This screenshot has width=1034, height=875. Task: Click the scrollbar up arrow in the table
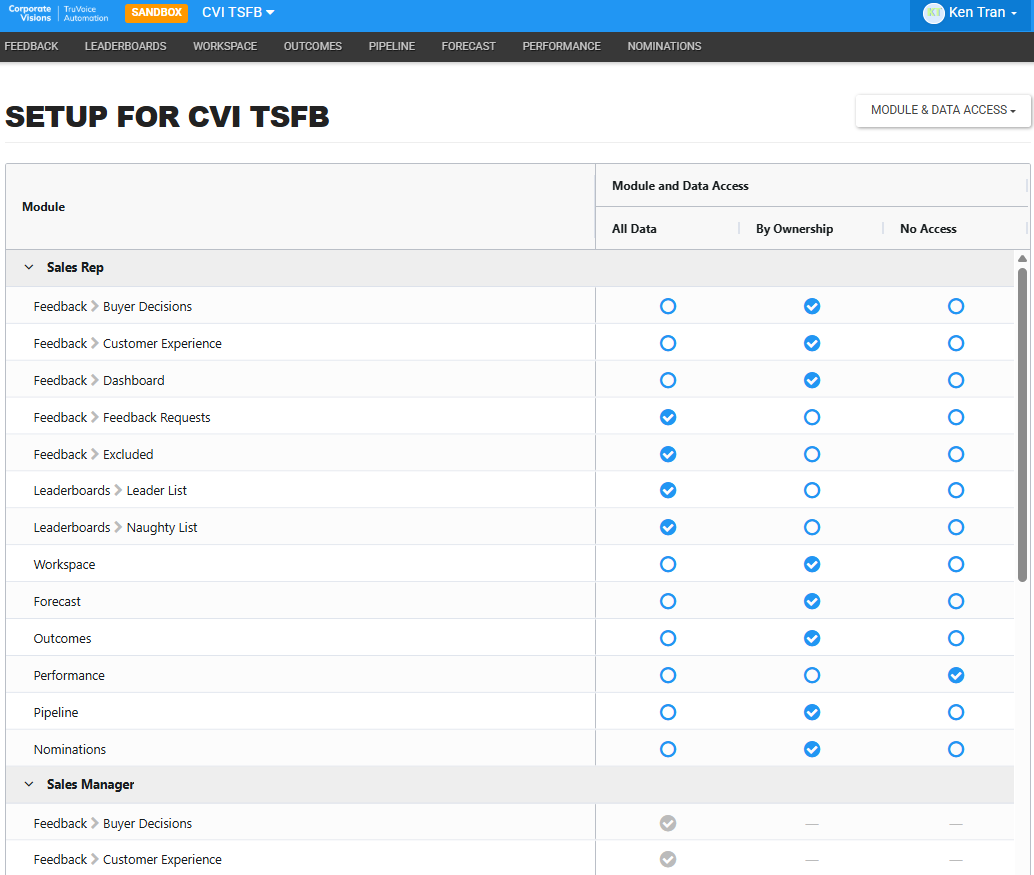click(1022, 258)
